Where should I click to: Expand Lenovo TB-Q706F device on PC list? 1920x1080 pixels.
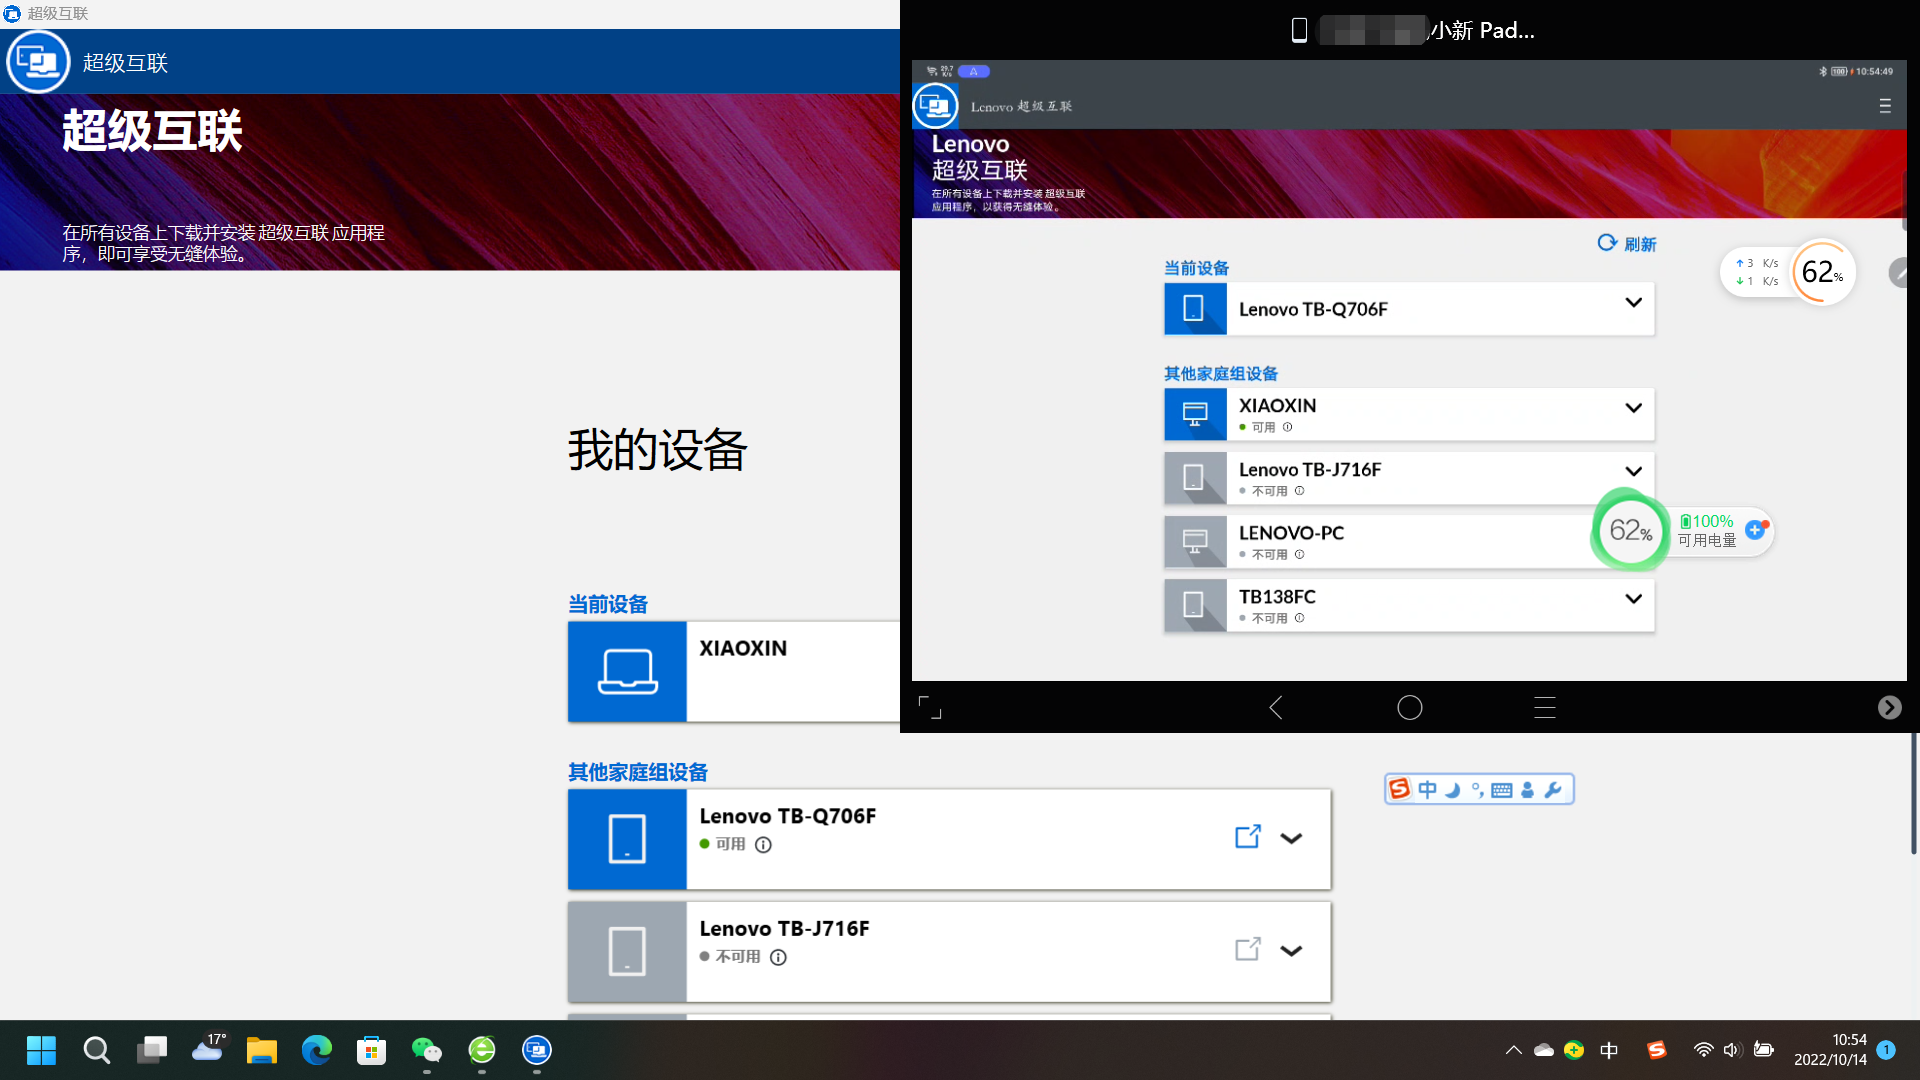tap(1291, 838)
